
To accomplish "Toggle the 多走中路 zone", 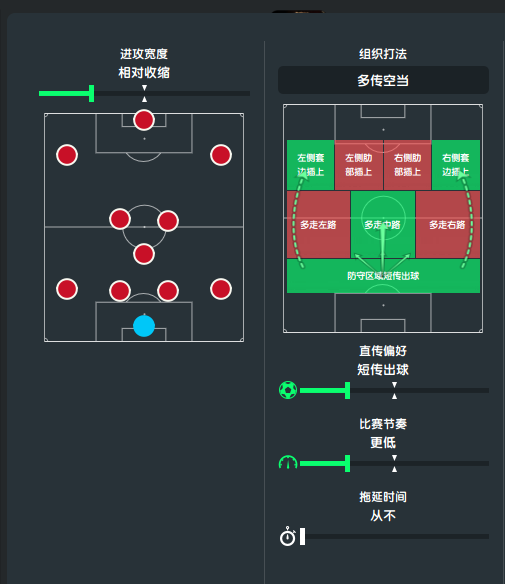I will click(x=383, y=225).
